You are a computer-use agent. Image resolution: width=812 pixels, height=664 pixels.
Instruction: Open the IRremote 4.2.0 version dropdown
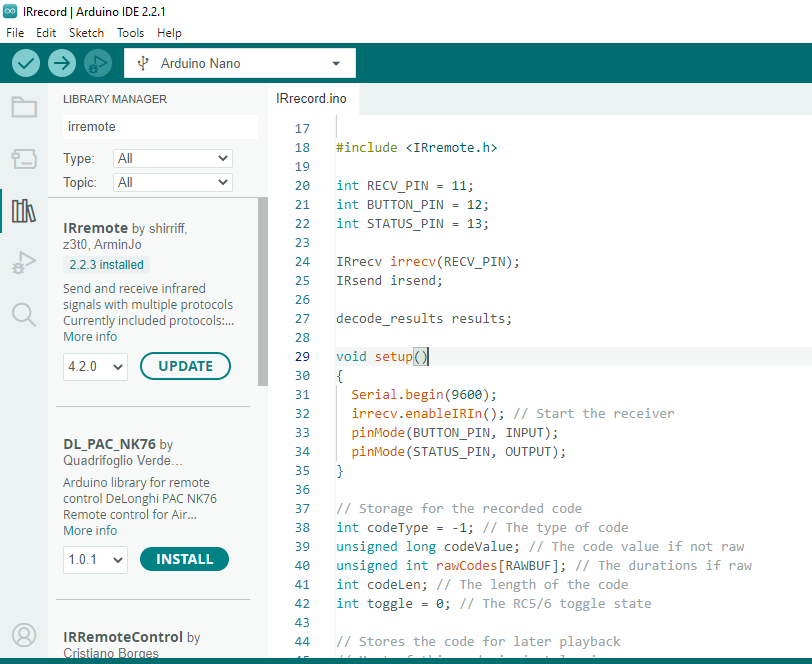click(x=95, y=367)
